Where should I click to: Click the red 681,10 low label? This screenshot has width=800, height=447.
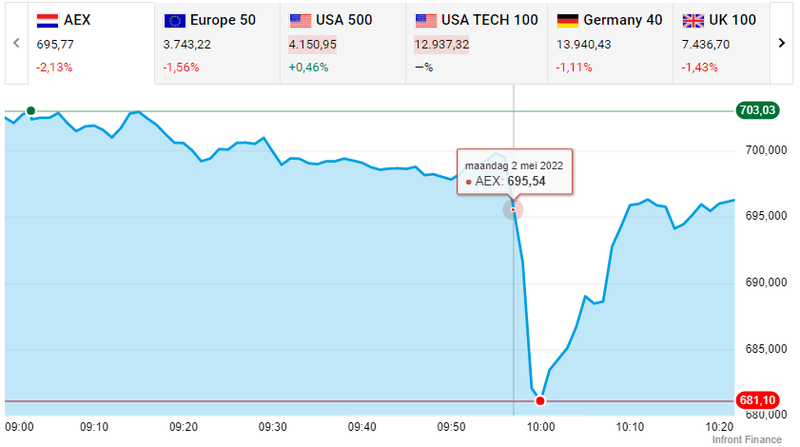click(756, 401)
